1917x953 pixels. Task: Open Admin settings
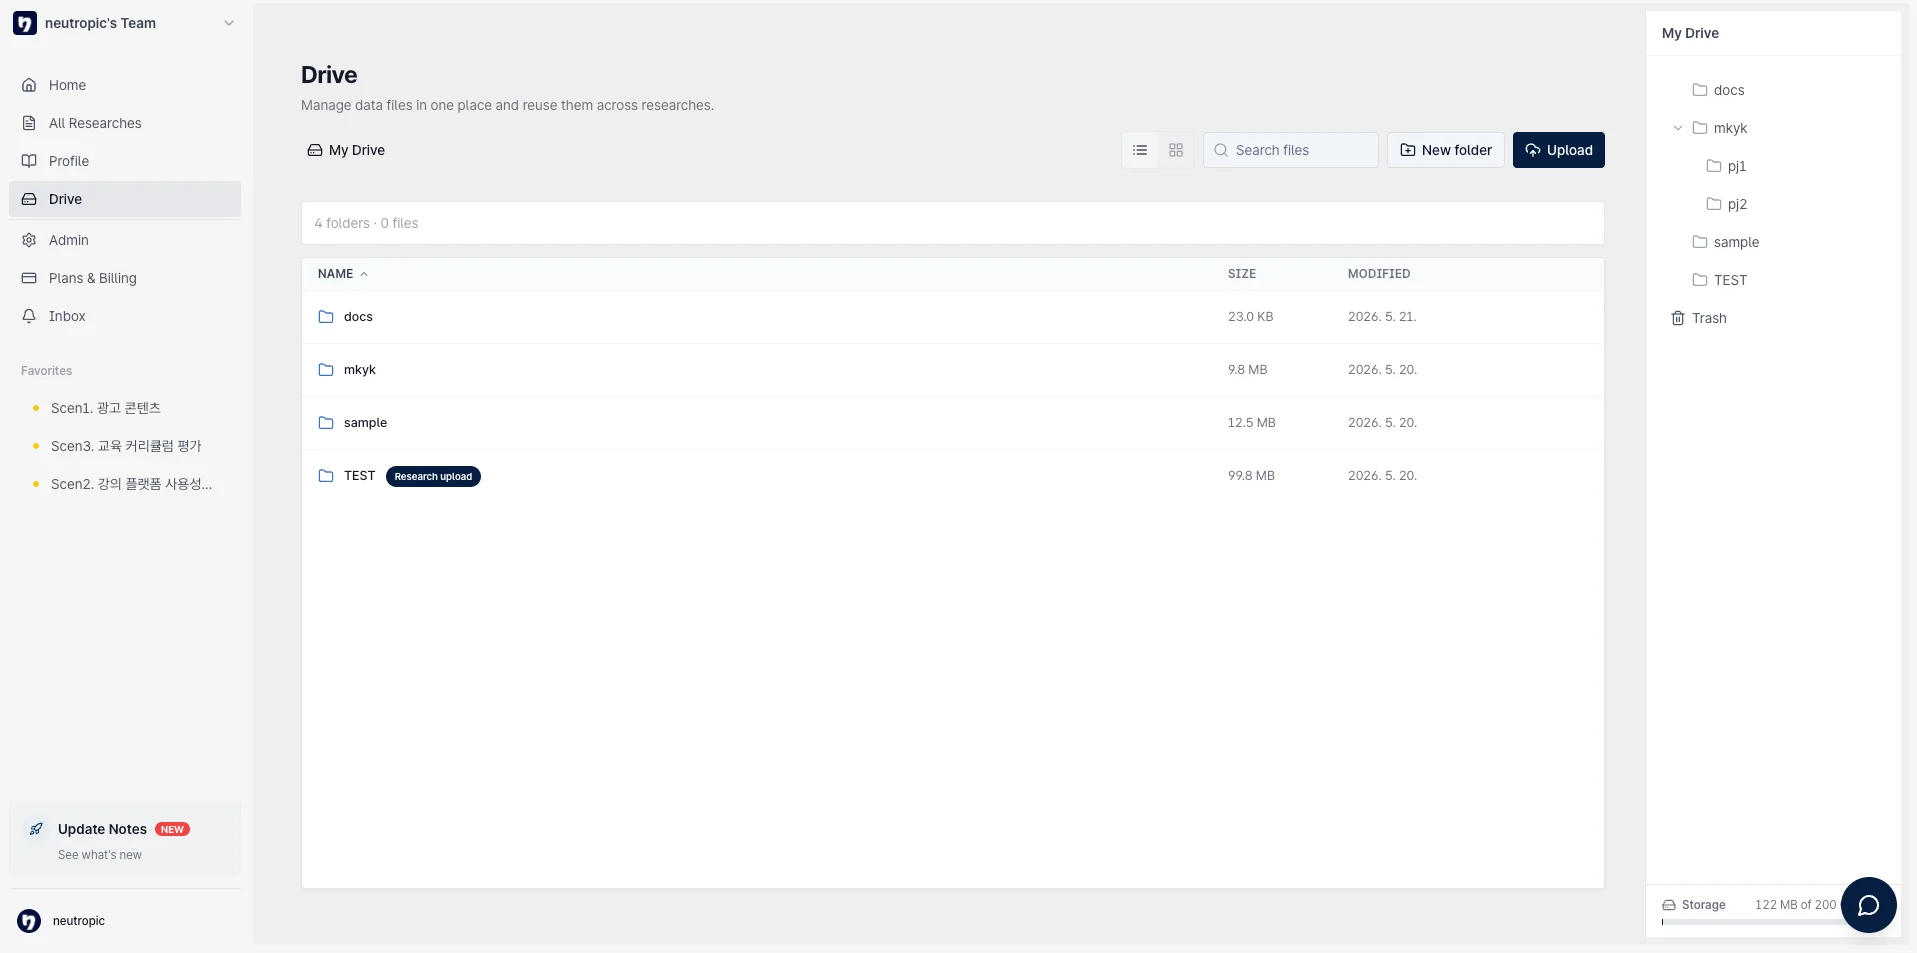[x=125, y=240]
